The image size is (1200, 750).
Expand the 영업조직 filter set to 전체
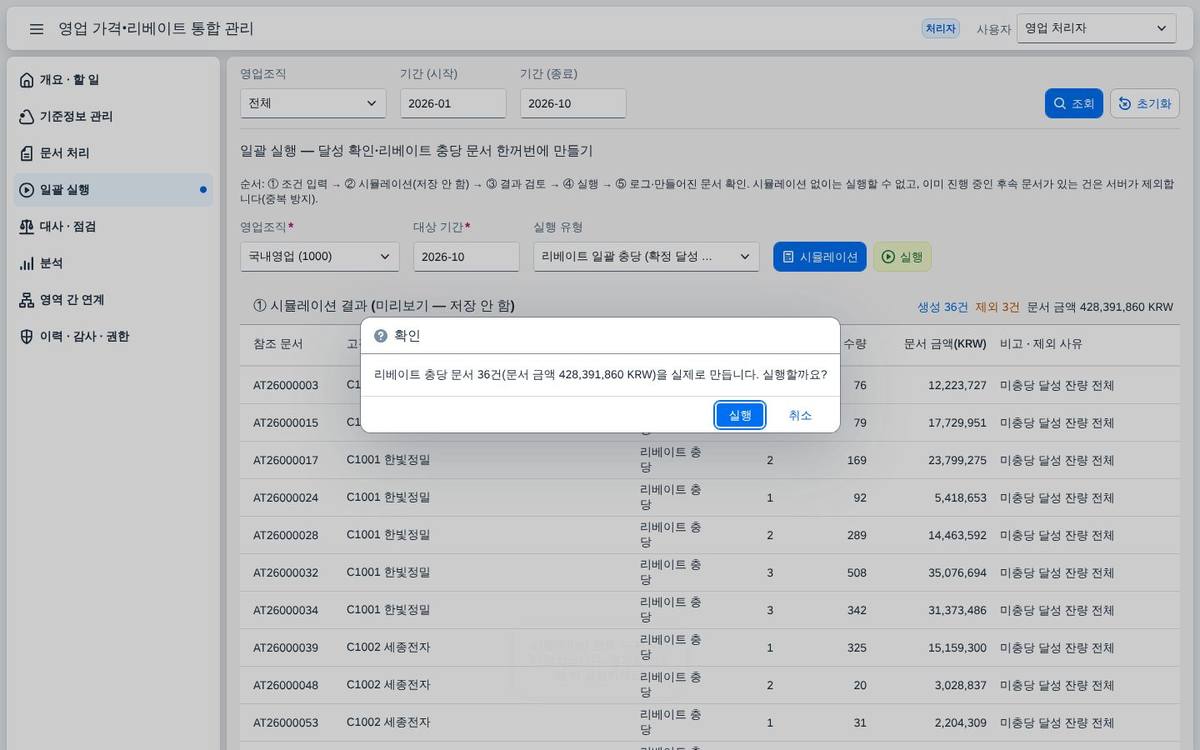(313, 103)
